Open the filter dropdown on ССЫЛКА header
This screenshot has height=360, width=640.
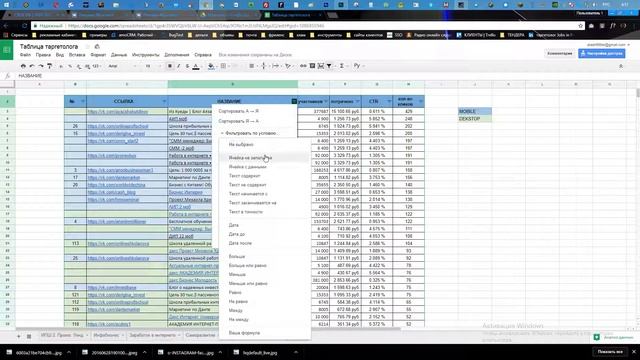[x=164, y=101]
